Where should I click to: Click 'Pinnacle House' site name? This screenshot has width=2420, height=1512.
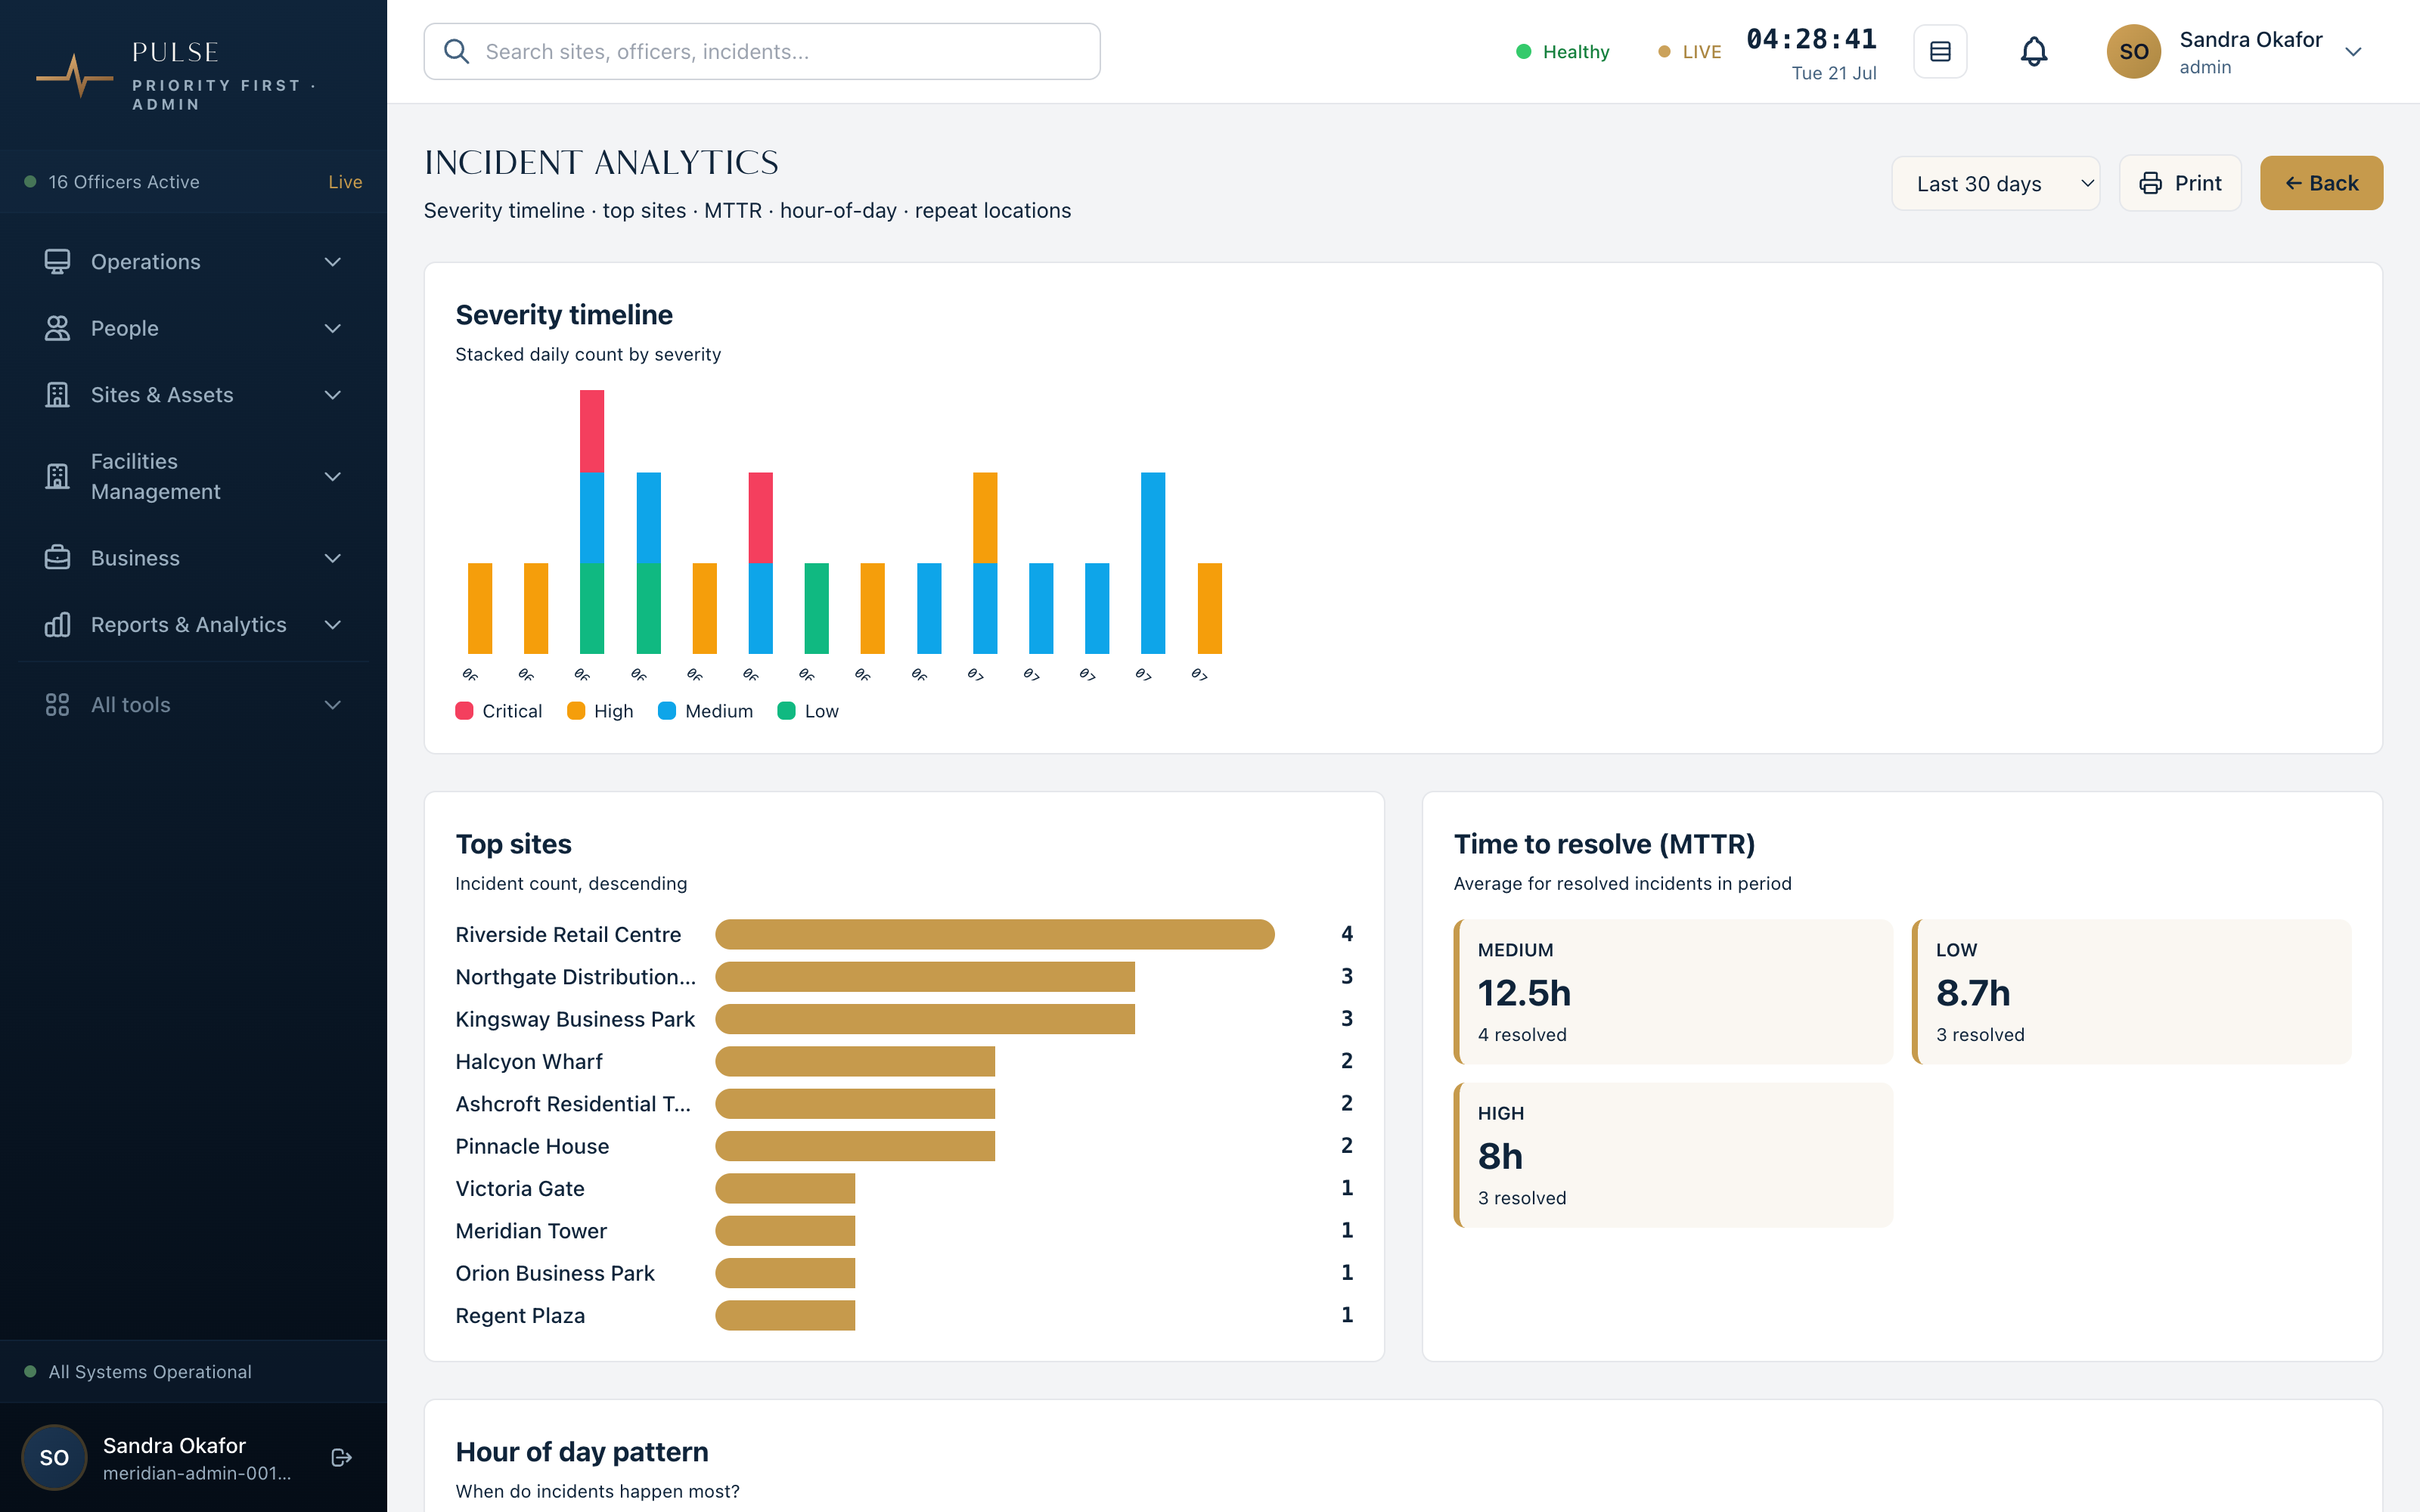click(532, 1146)
